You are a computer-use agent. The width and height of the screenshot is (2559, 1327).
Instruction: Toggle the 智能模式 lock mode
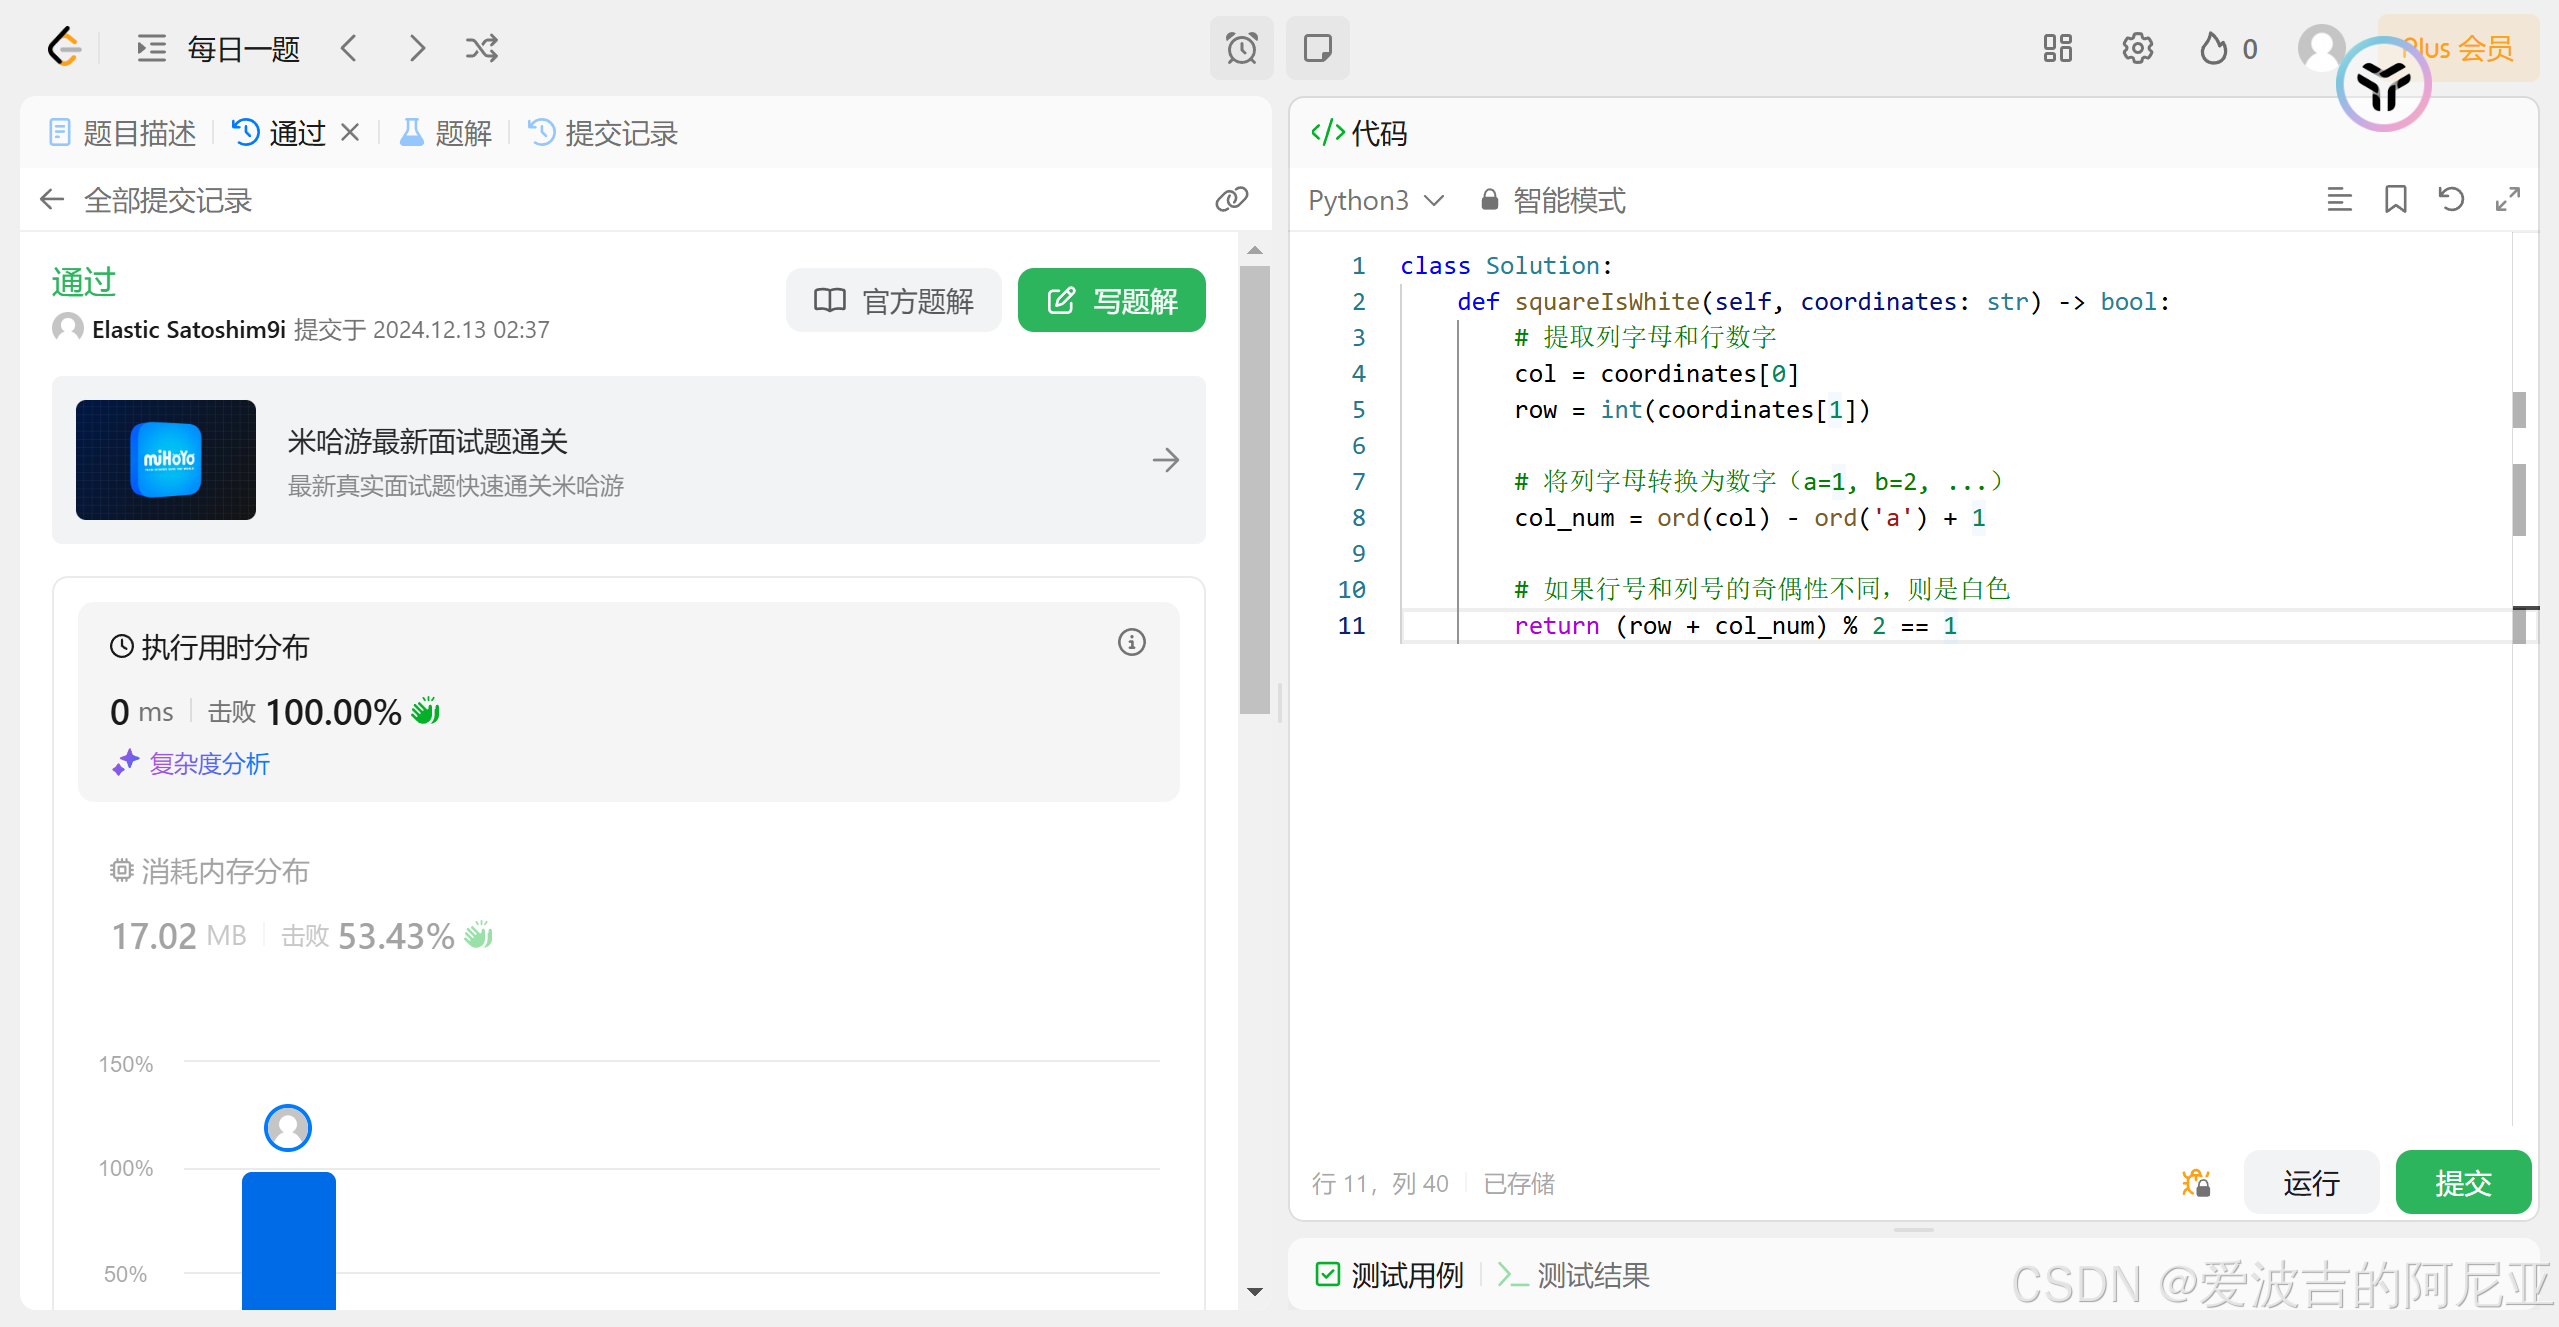click(1553, 201)
